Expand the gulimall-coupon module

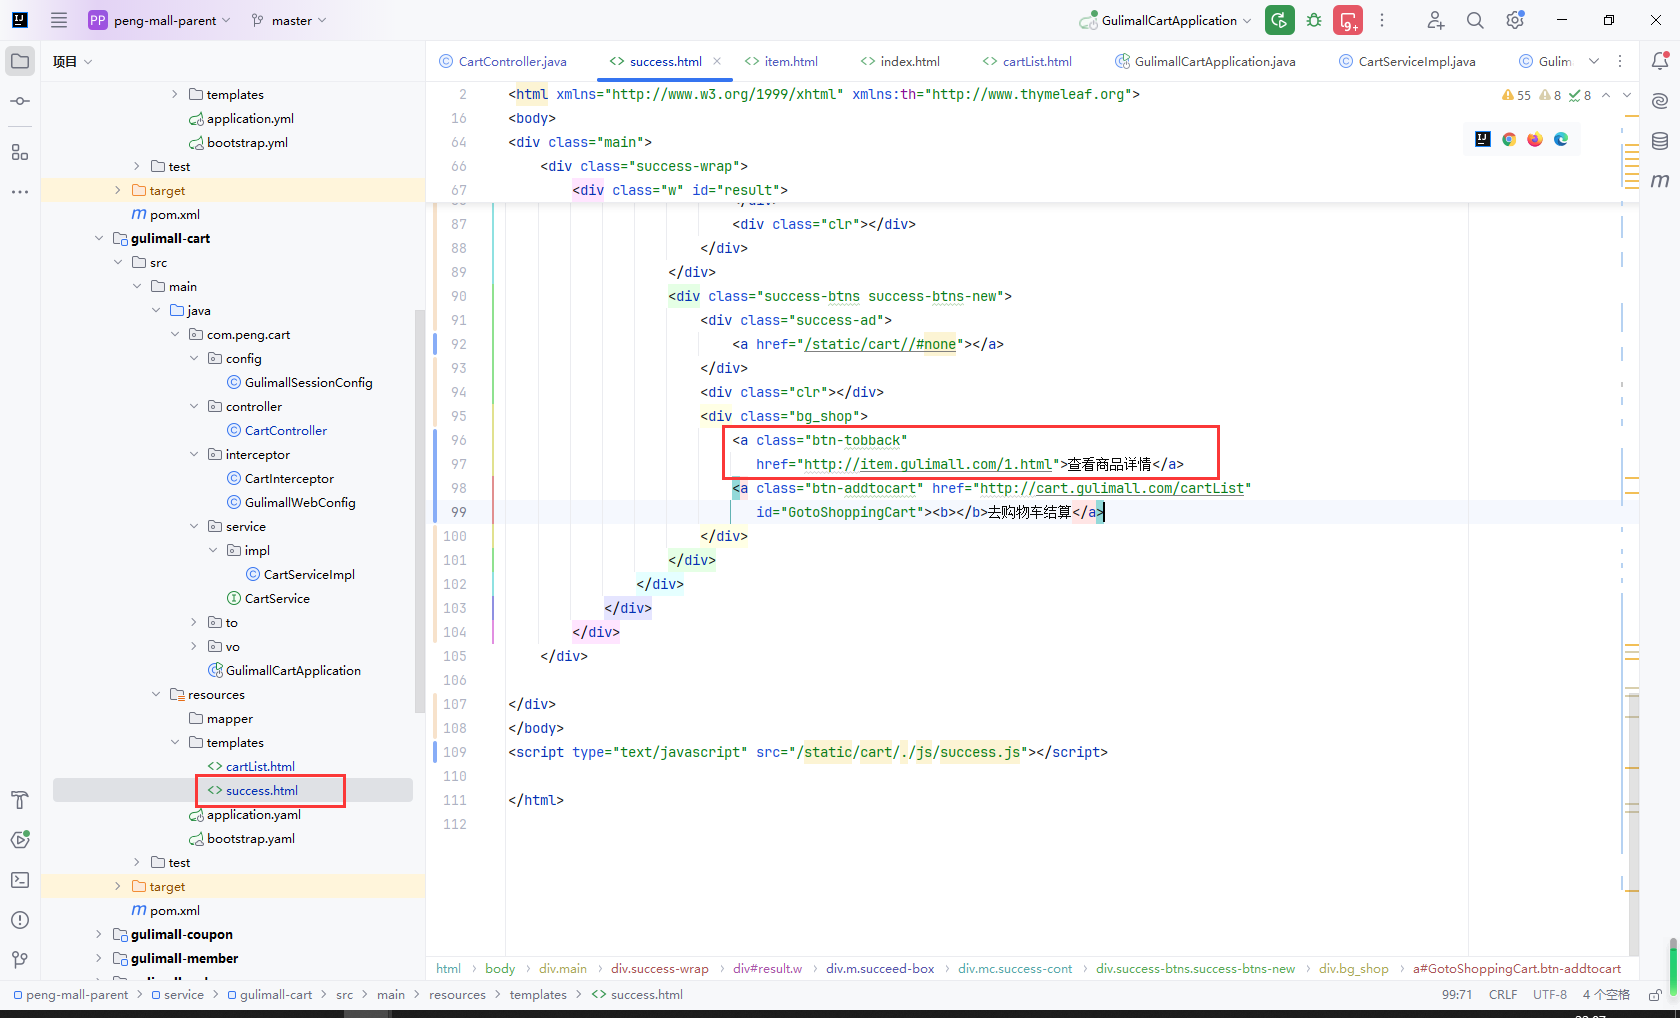(x=99, y=935)
